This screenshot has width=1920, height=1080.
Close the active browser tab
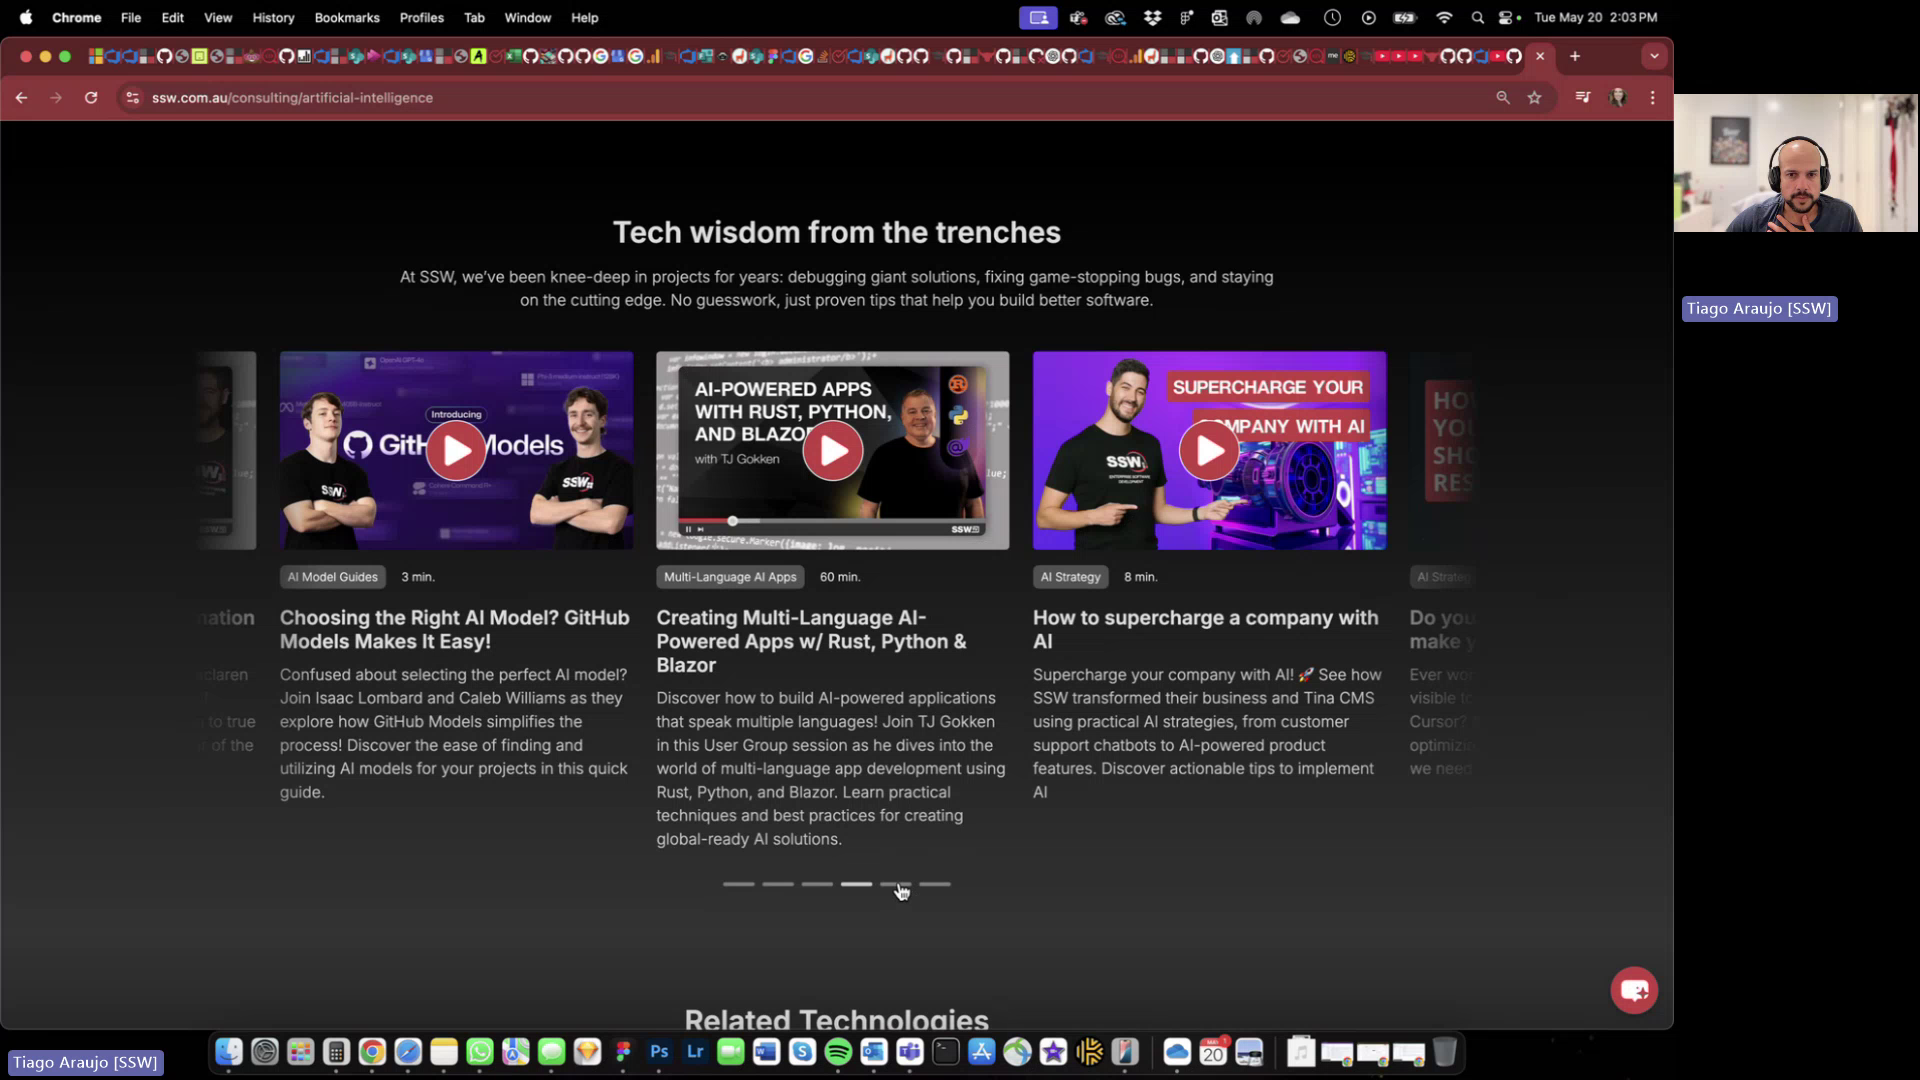pos(1540,56)
